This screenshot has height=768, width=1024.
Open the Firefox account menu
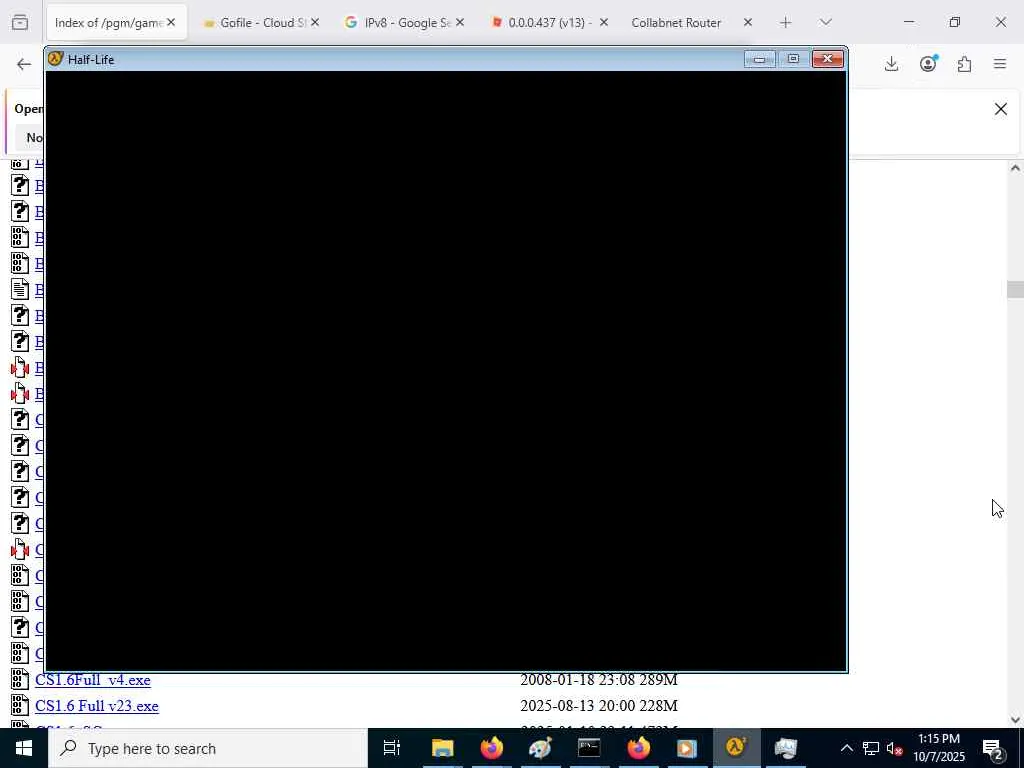point(928,64)
